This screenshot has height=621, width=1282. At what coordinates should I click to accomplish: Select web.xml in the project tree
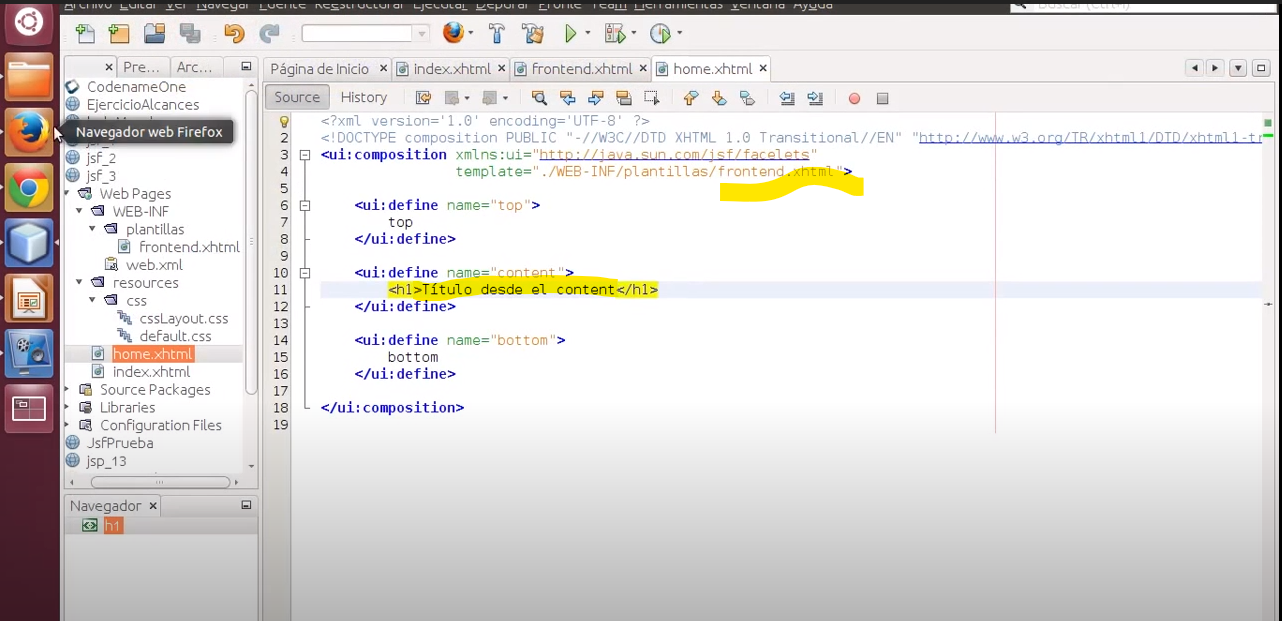(154, 265)
